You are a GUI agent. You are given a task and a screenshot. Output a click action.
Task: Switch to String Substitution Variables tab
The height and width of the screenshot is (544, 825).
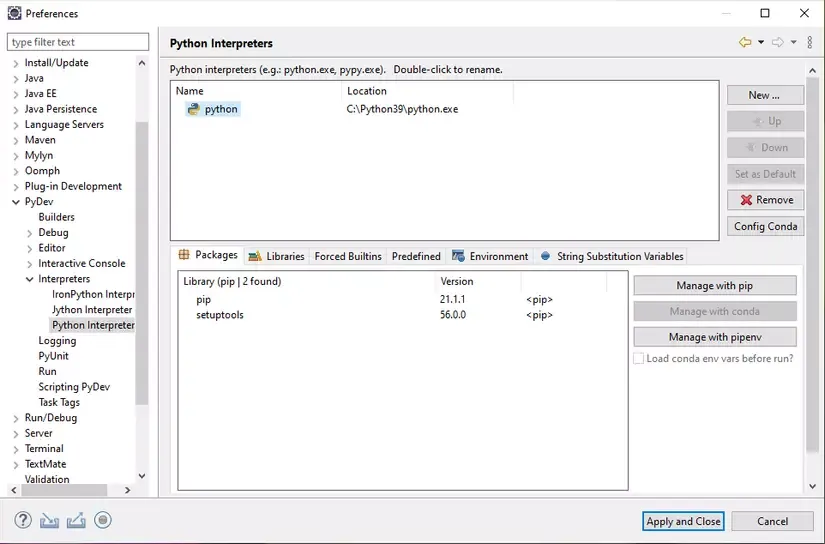pos(612,256)
